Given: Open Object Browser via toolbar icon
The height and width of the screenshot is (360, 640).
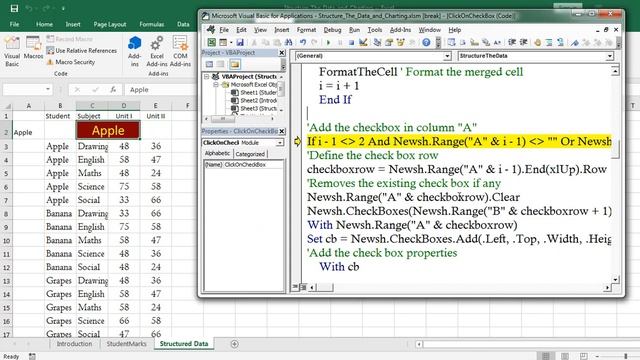Looking at the screenshot, I should coord(400,42).
